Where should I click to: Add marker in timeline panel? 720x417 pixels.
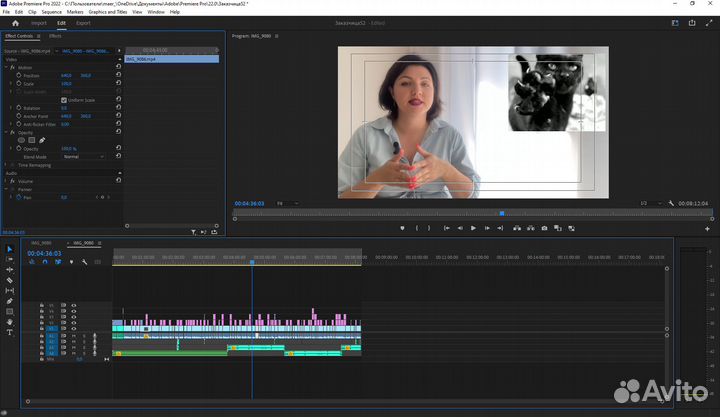[x=71, y=262]
